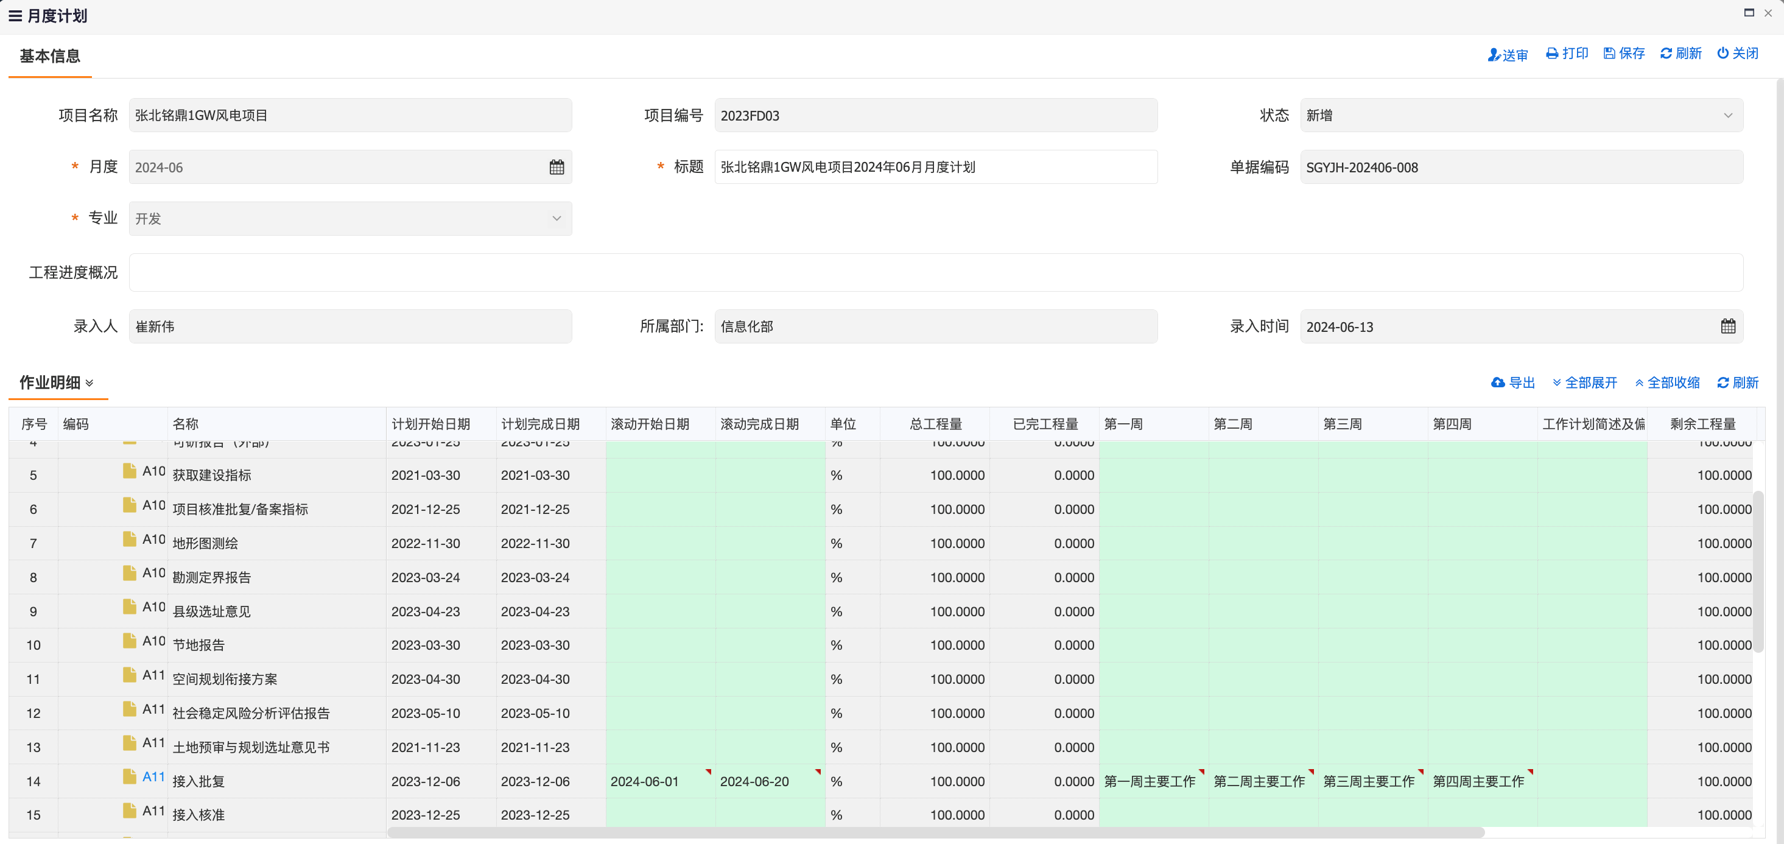Viewport: 1784px width, 844px height.
Task: Click the 剩余工程量 column header
Action: coord(1702,424)
